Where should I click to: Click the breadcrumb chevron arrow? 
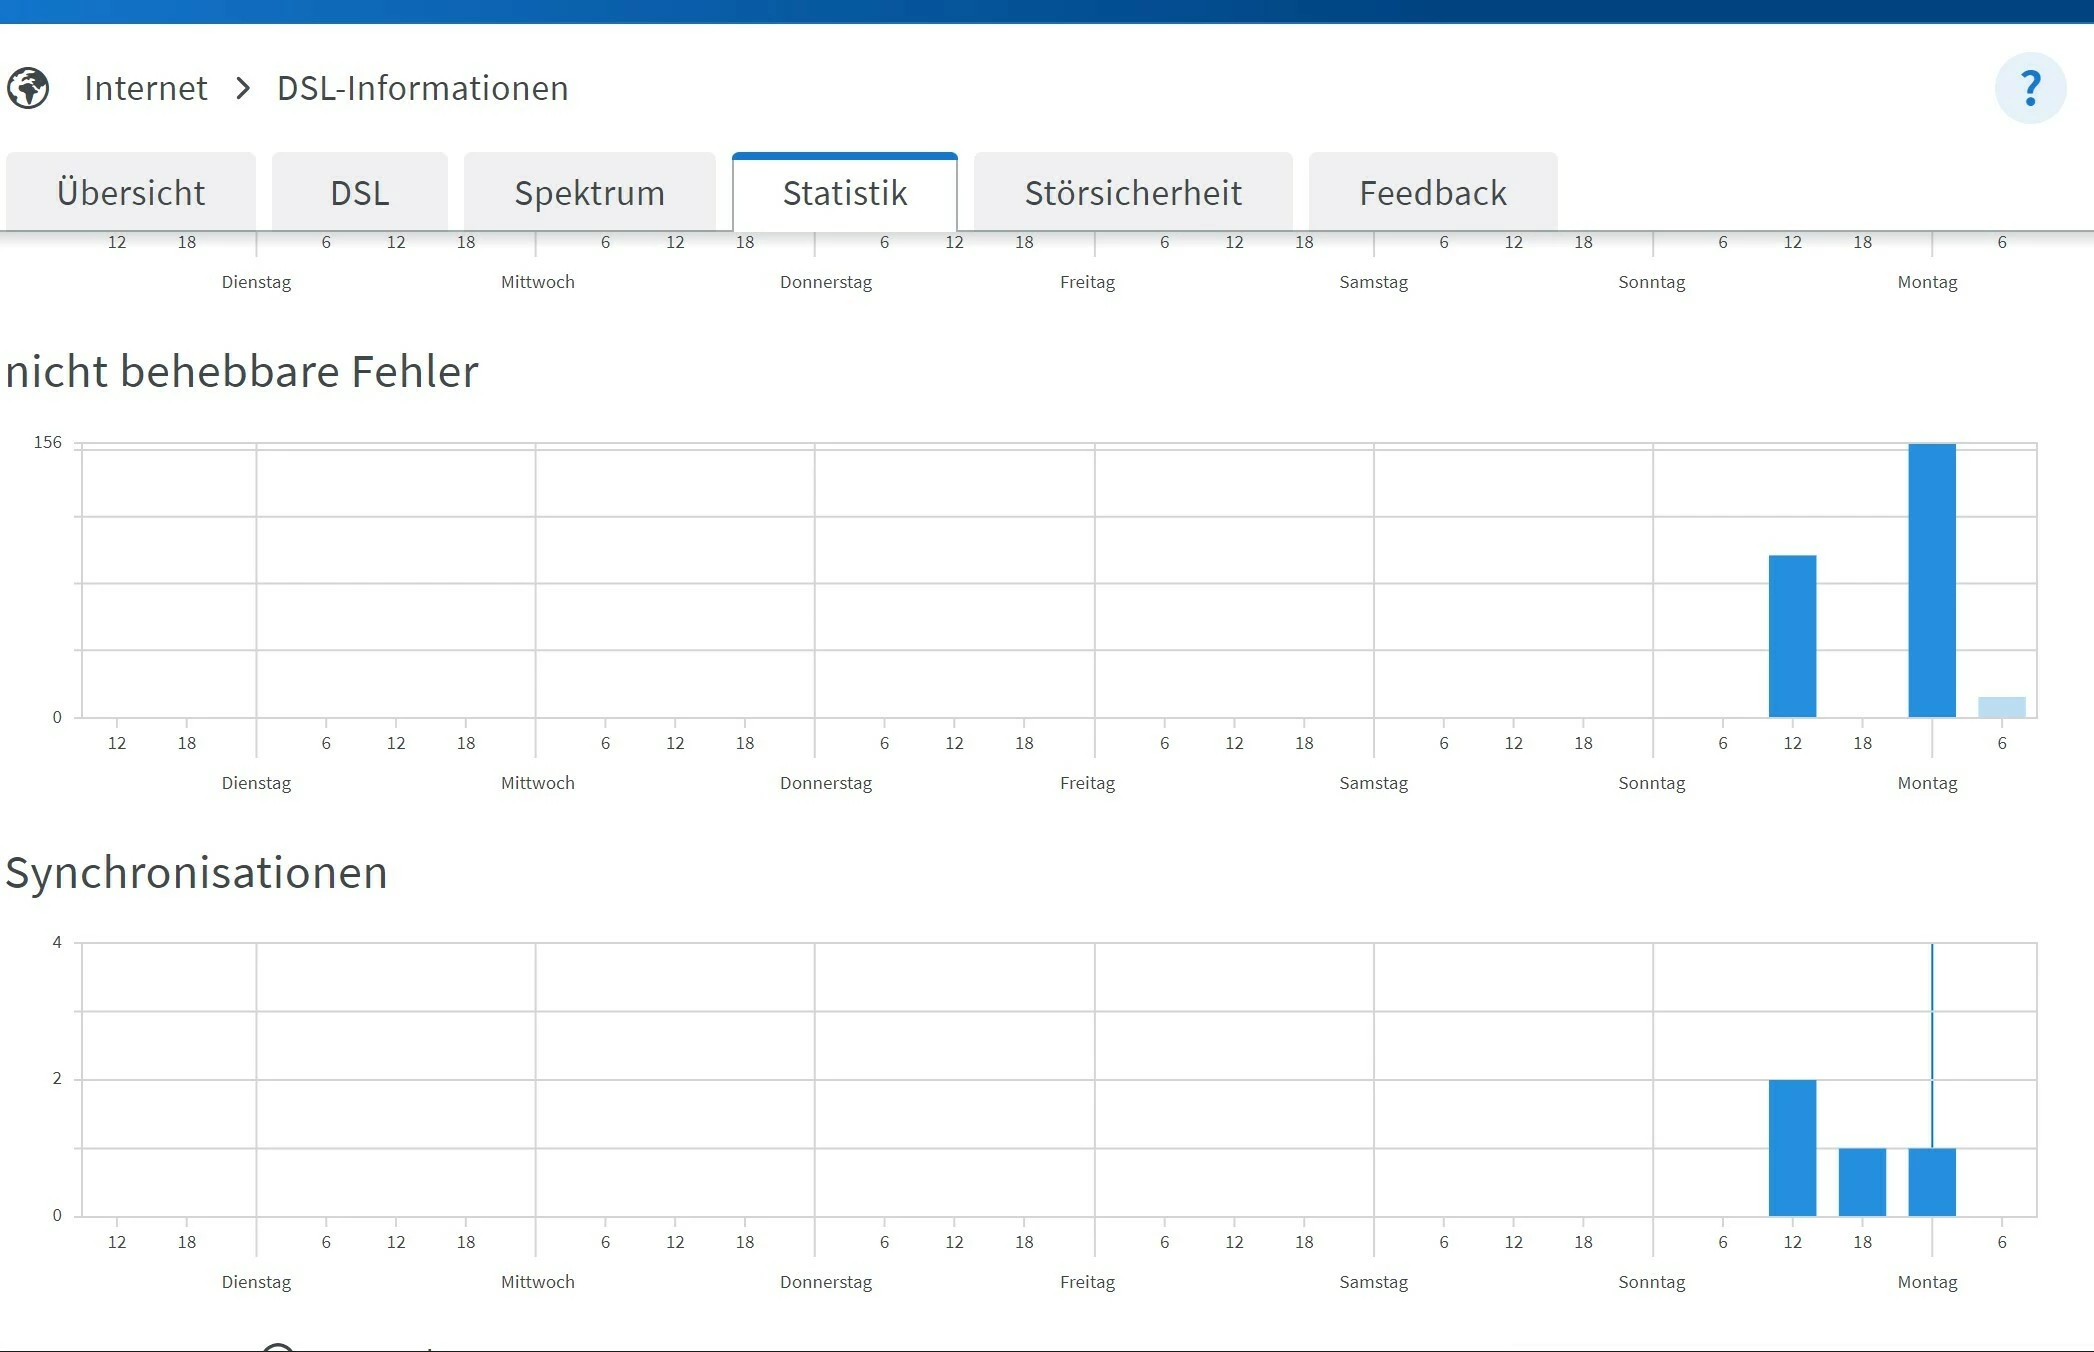click(x=243, y=88)
